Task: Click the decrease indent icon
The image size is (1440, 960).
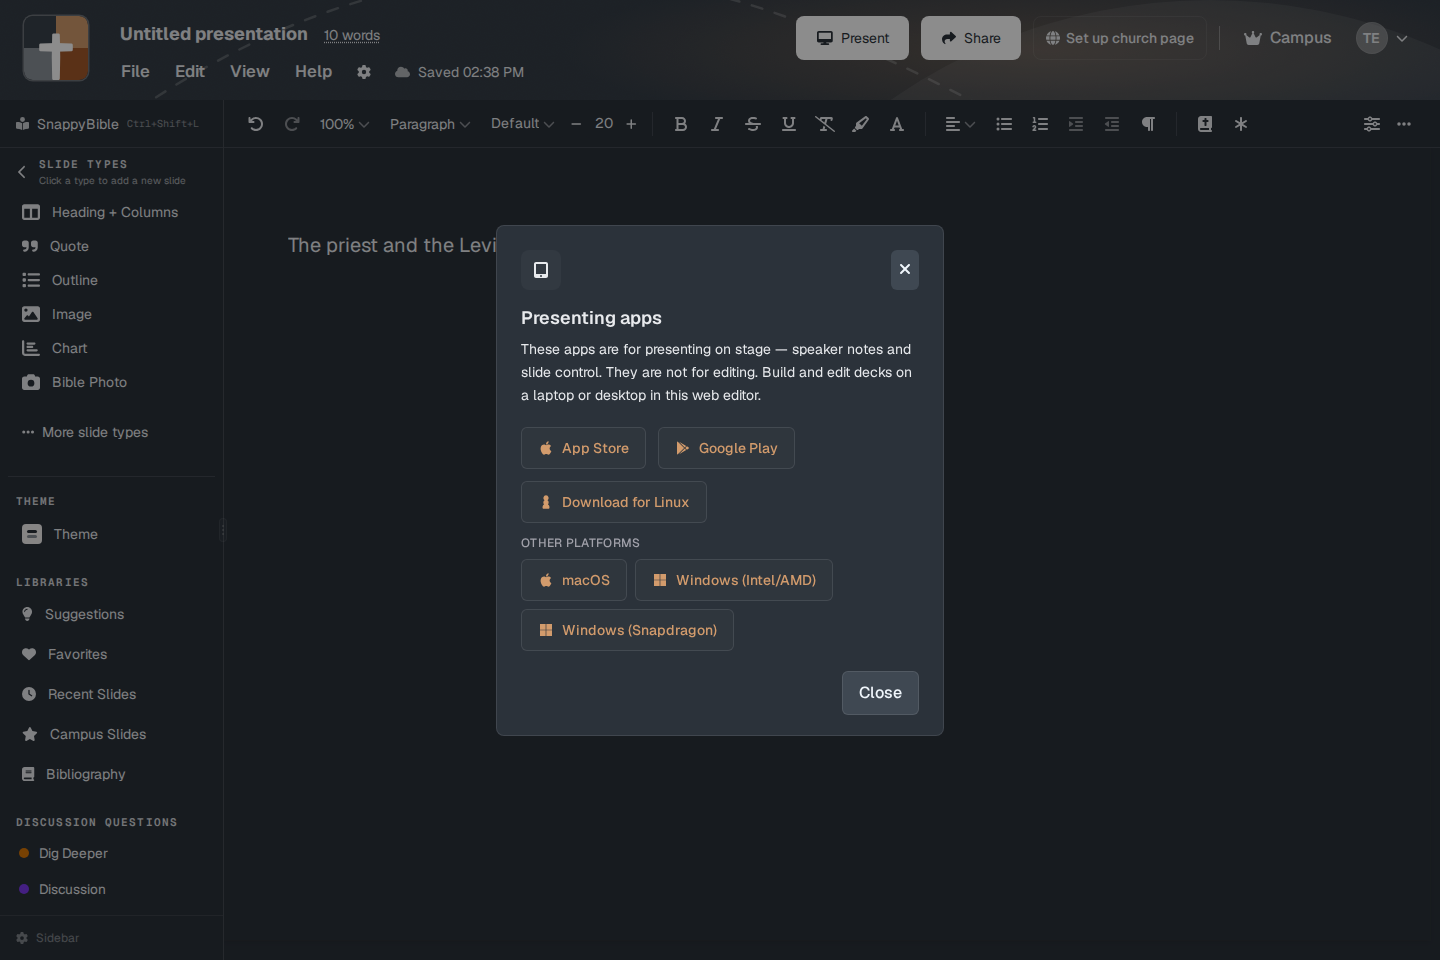Action: pyautogui.click(x=1112, y=124)
